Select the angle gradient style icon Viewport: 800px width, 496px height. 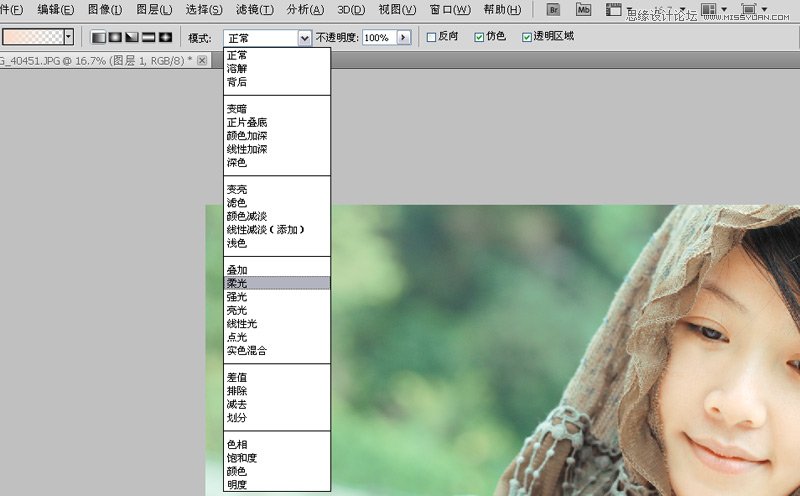[132, 37]
